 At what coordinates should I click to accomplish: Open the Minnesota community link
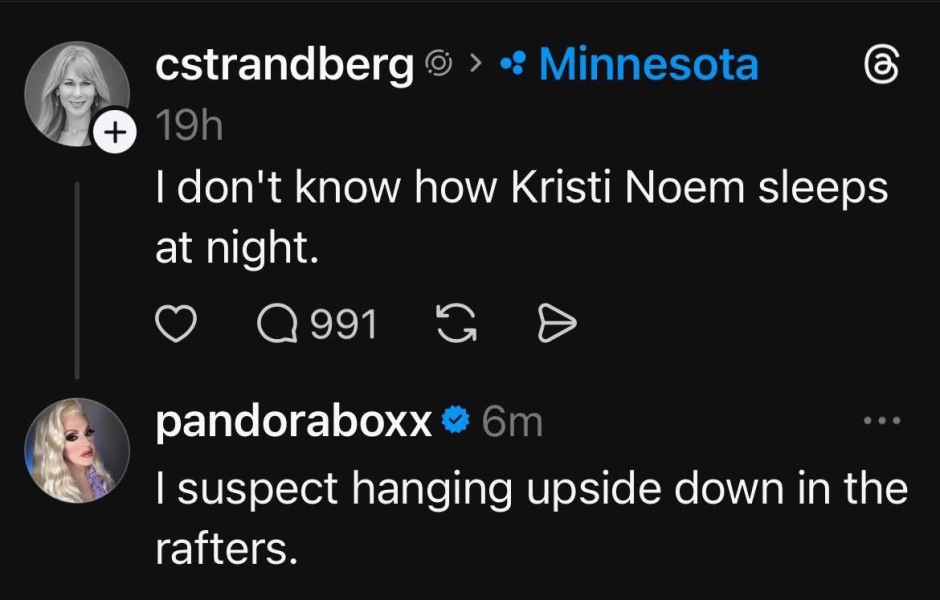pyautogui.click(x=649, y=66)
